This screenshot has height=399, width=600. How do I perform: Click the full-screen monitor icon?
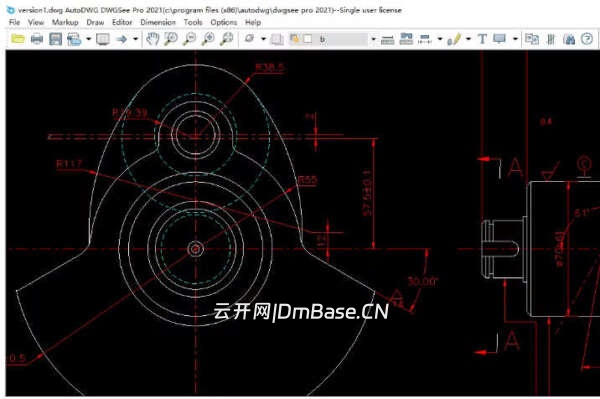[103, 39]
